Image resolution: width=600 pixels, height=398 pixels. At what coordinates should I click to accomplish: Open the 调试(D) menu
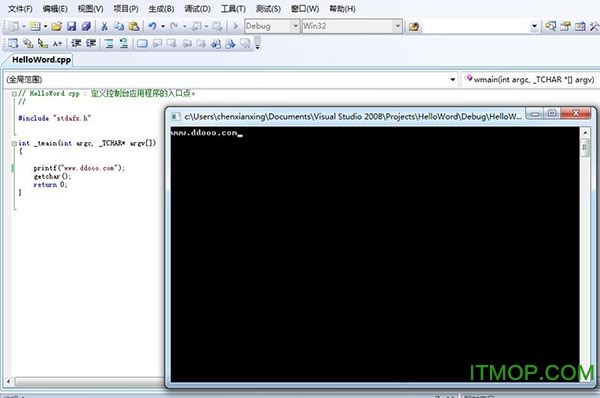[x=197, y=8]
